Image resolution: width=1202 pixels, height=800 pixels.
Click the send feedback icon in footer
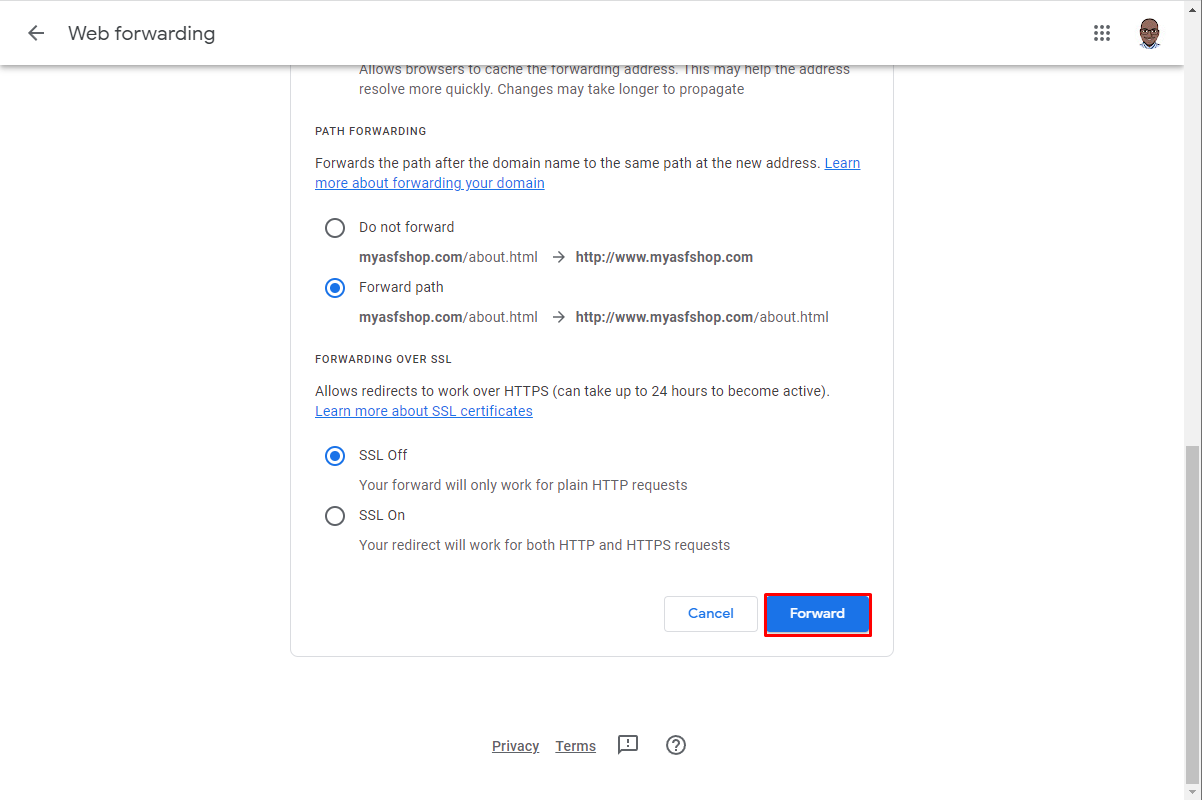click(628, 745)
